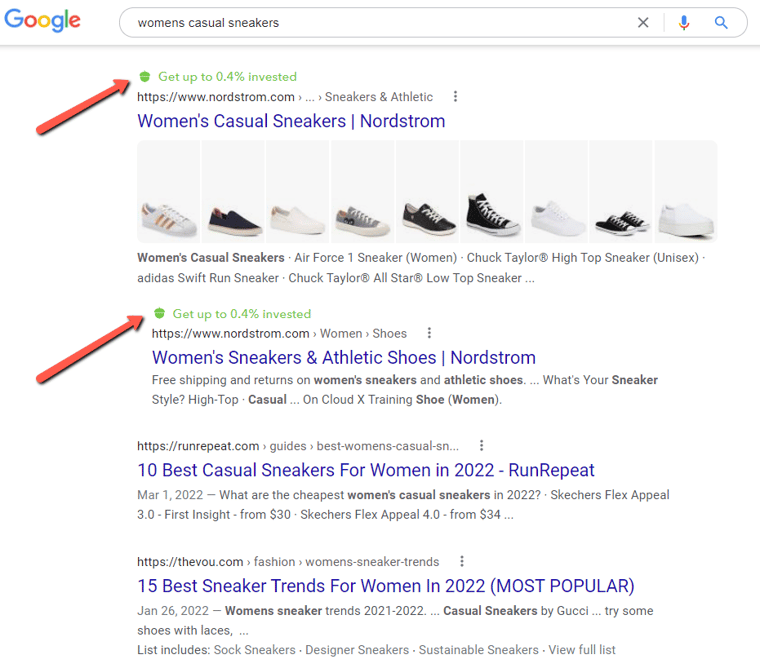Click 'Designer Sneakers' in the list includes line
Screen dimensions: 760x668
coord(357,650)
